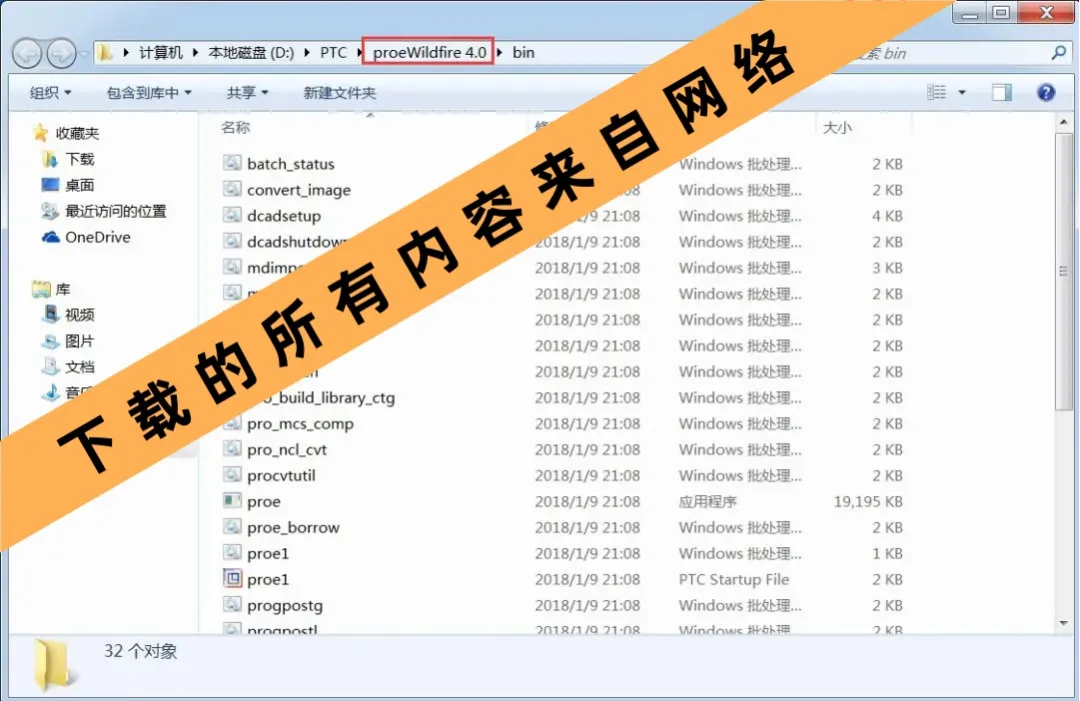1080x701 pixels.
Task: Select 本地磁盘 (D:) in the address bar
Action: [251, 52]
